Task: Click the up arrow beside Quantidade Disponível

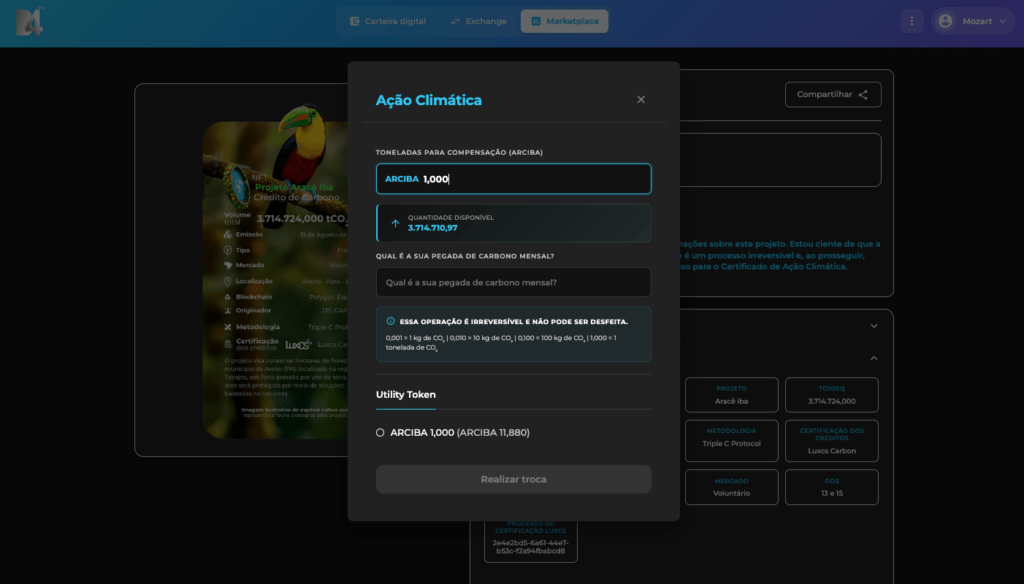Action: pos(395,223)
